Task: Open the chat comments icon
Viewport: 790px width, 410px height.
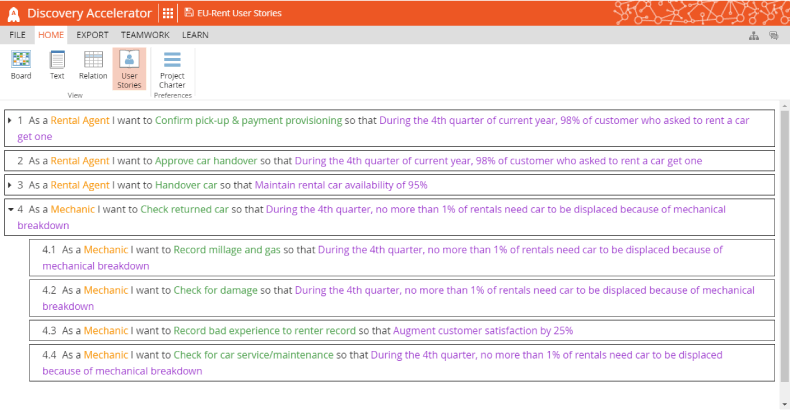Action: click(774, 35)
